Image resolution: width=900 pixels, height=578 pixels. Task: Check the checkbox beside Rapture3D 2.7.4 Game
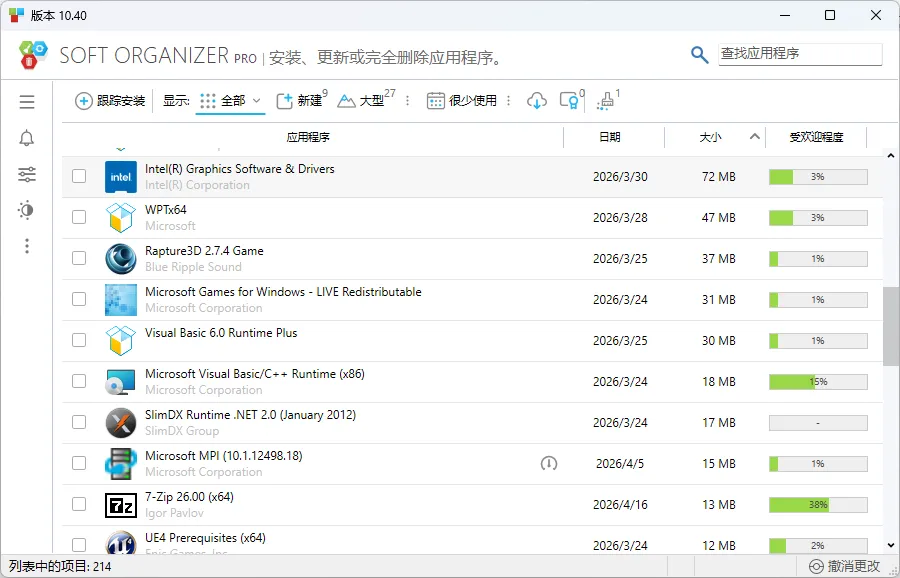[79, 258]
